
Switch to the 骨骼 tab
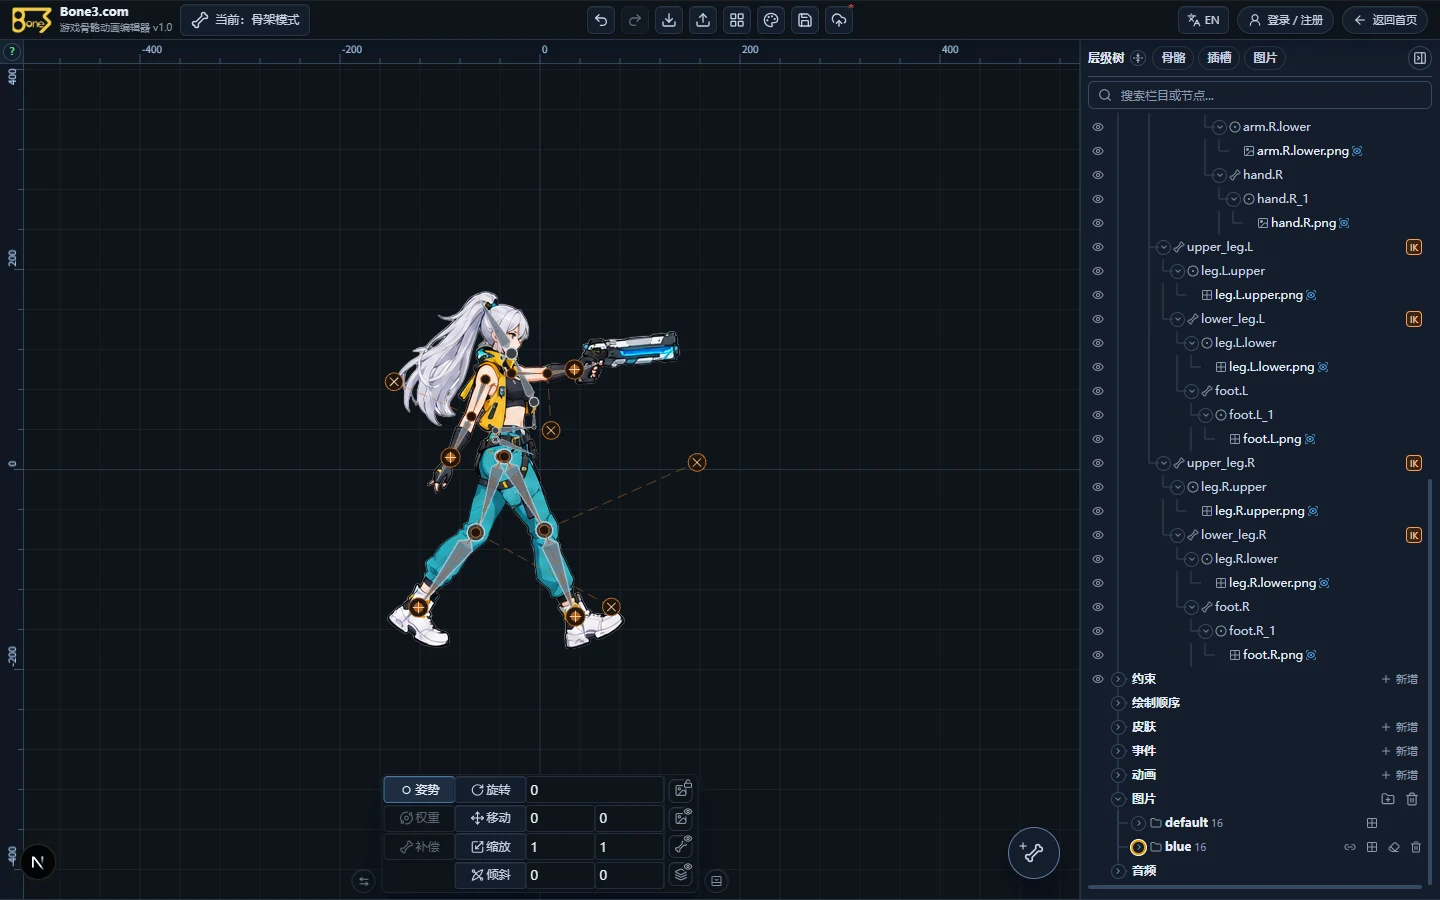[x=1173, y=58]
